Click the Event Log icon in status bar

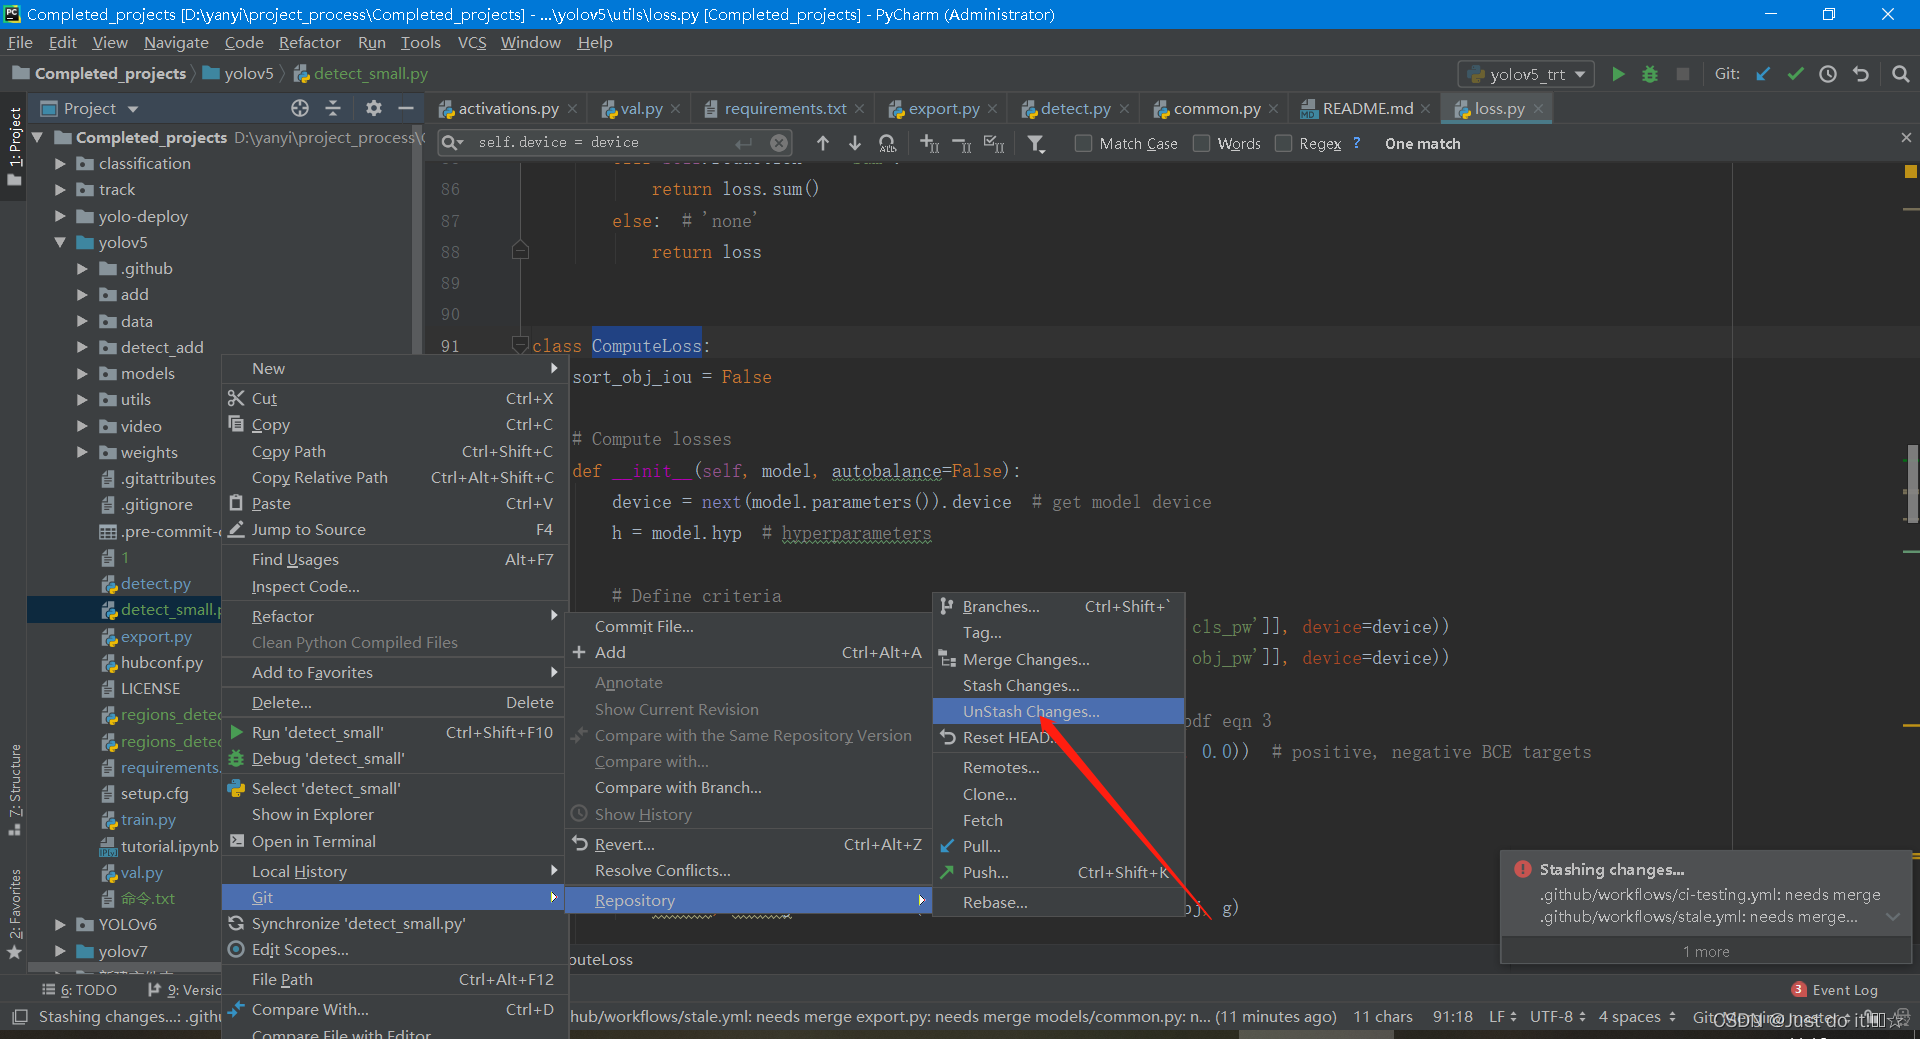point(1799,989)
